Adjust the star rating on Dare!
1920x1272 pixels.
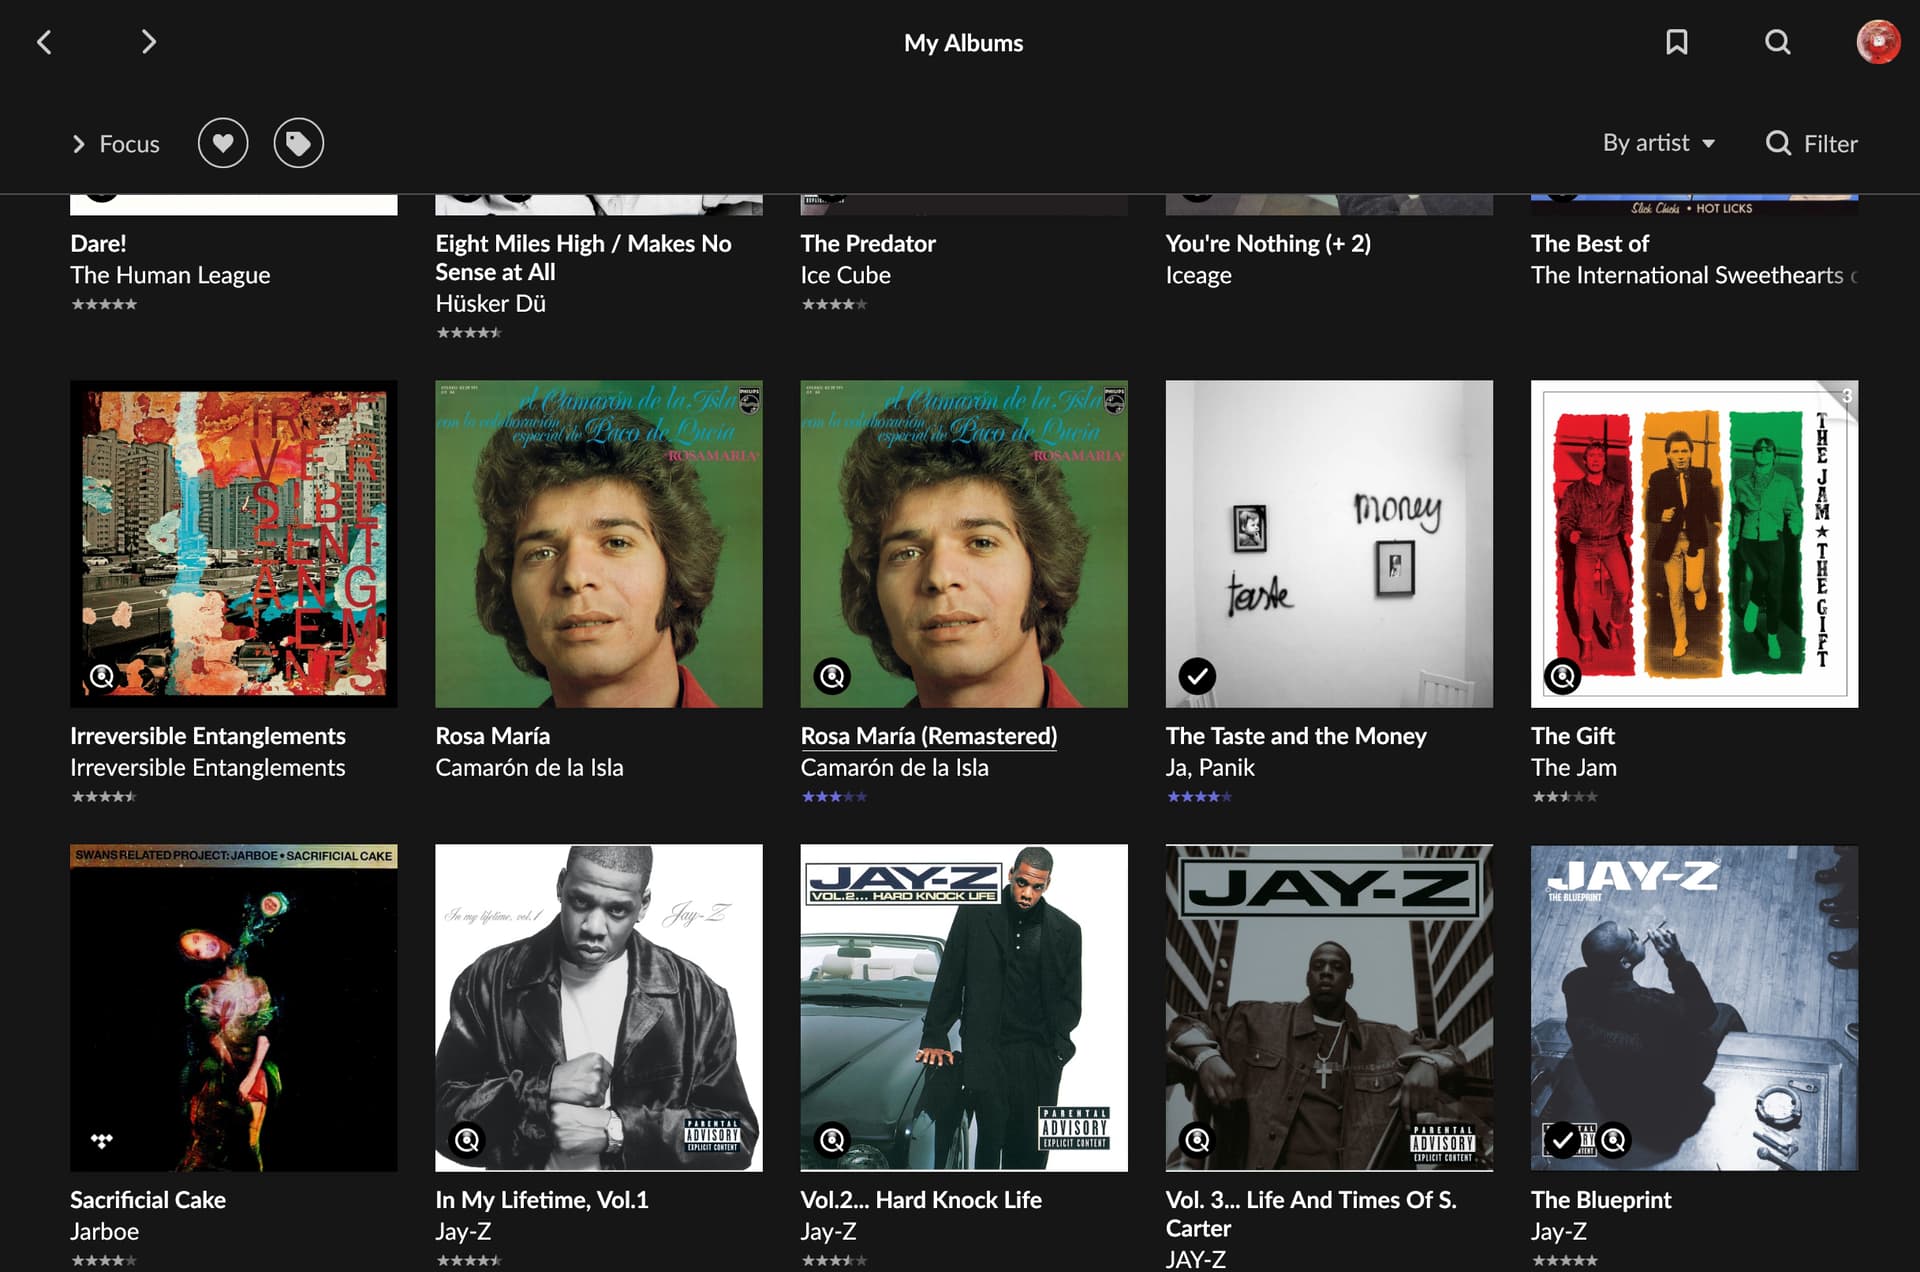click(104, 304)
